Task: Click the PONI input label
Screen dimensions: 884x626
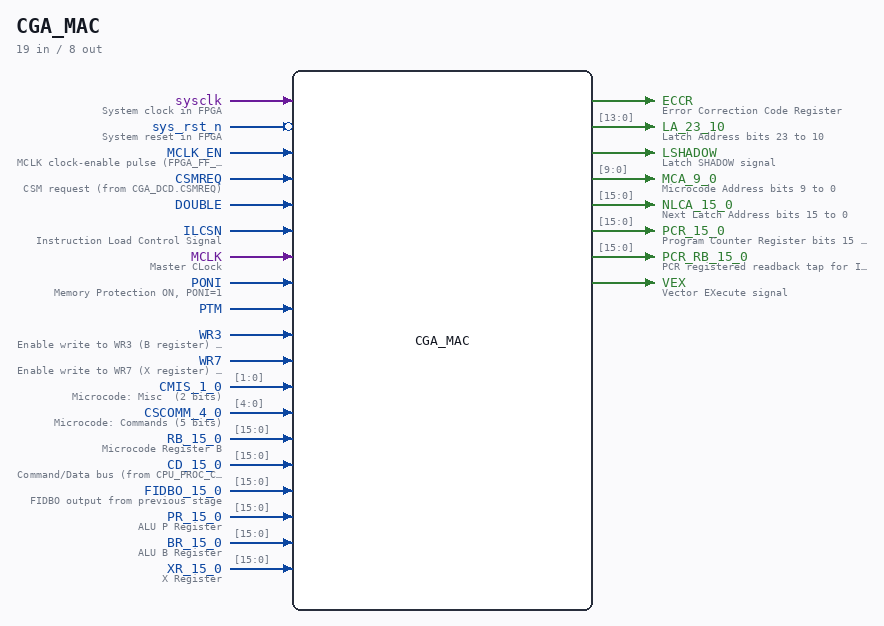Action: coord(206,283)
